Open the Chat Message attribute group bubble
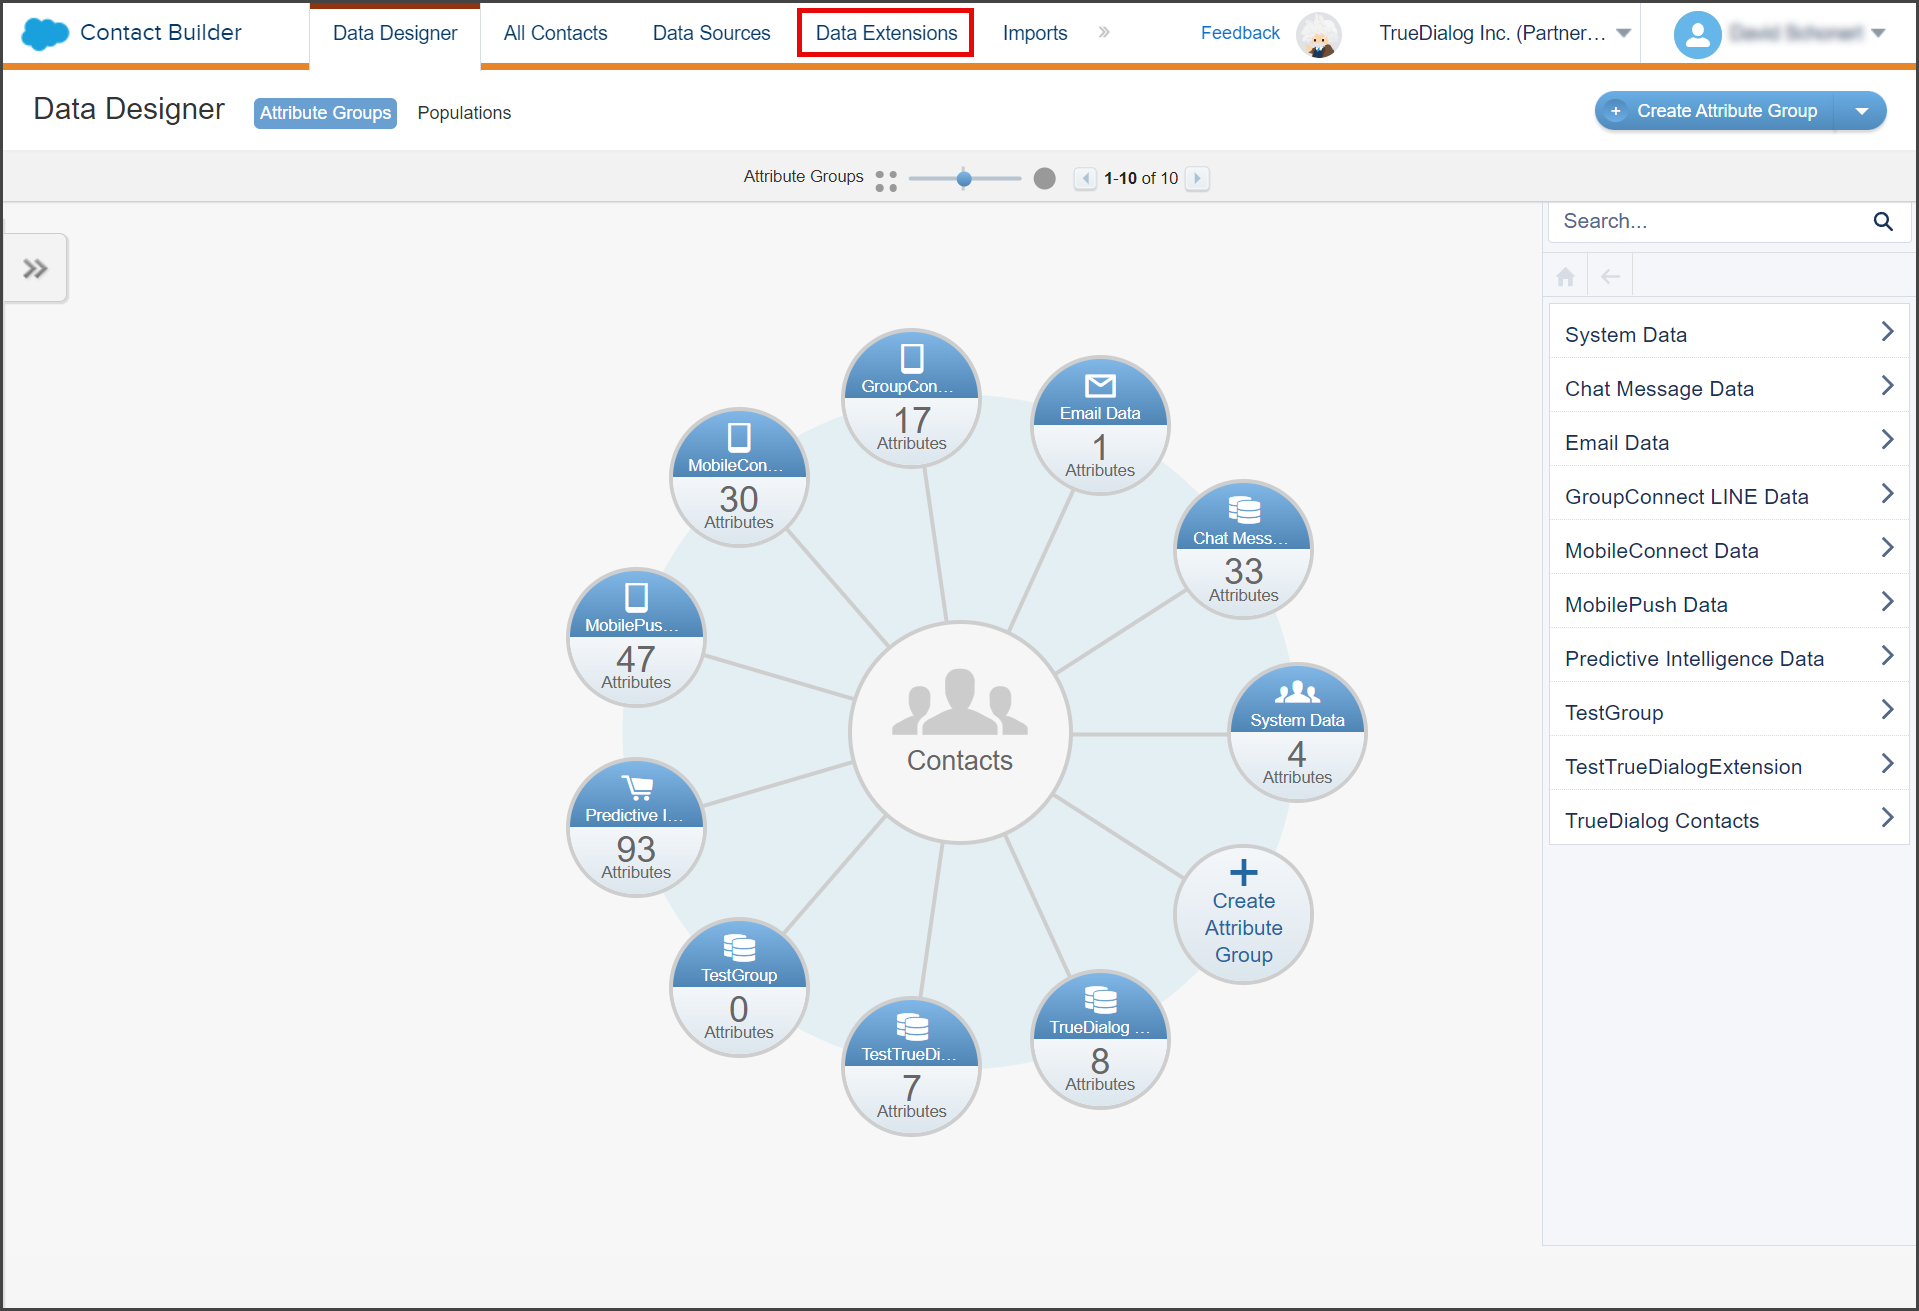This screenshot has height=1311, width=1919. click(x=1243, y=550)
